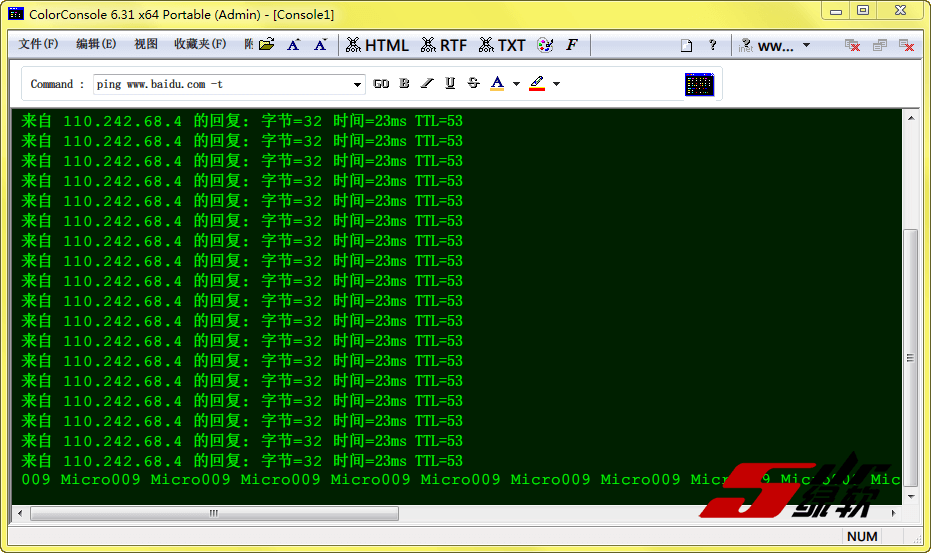Export console output as RTF
931x553 pixels.
(444, 45)
